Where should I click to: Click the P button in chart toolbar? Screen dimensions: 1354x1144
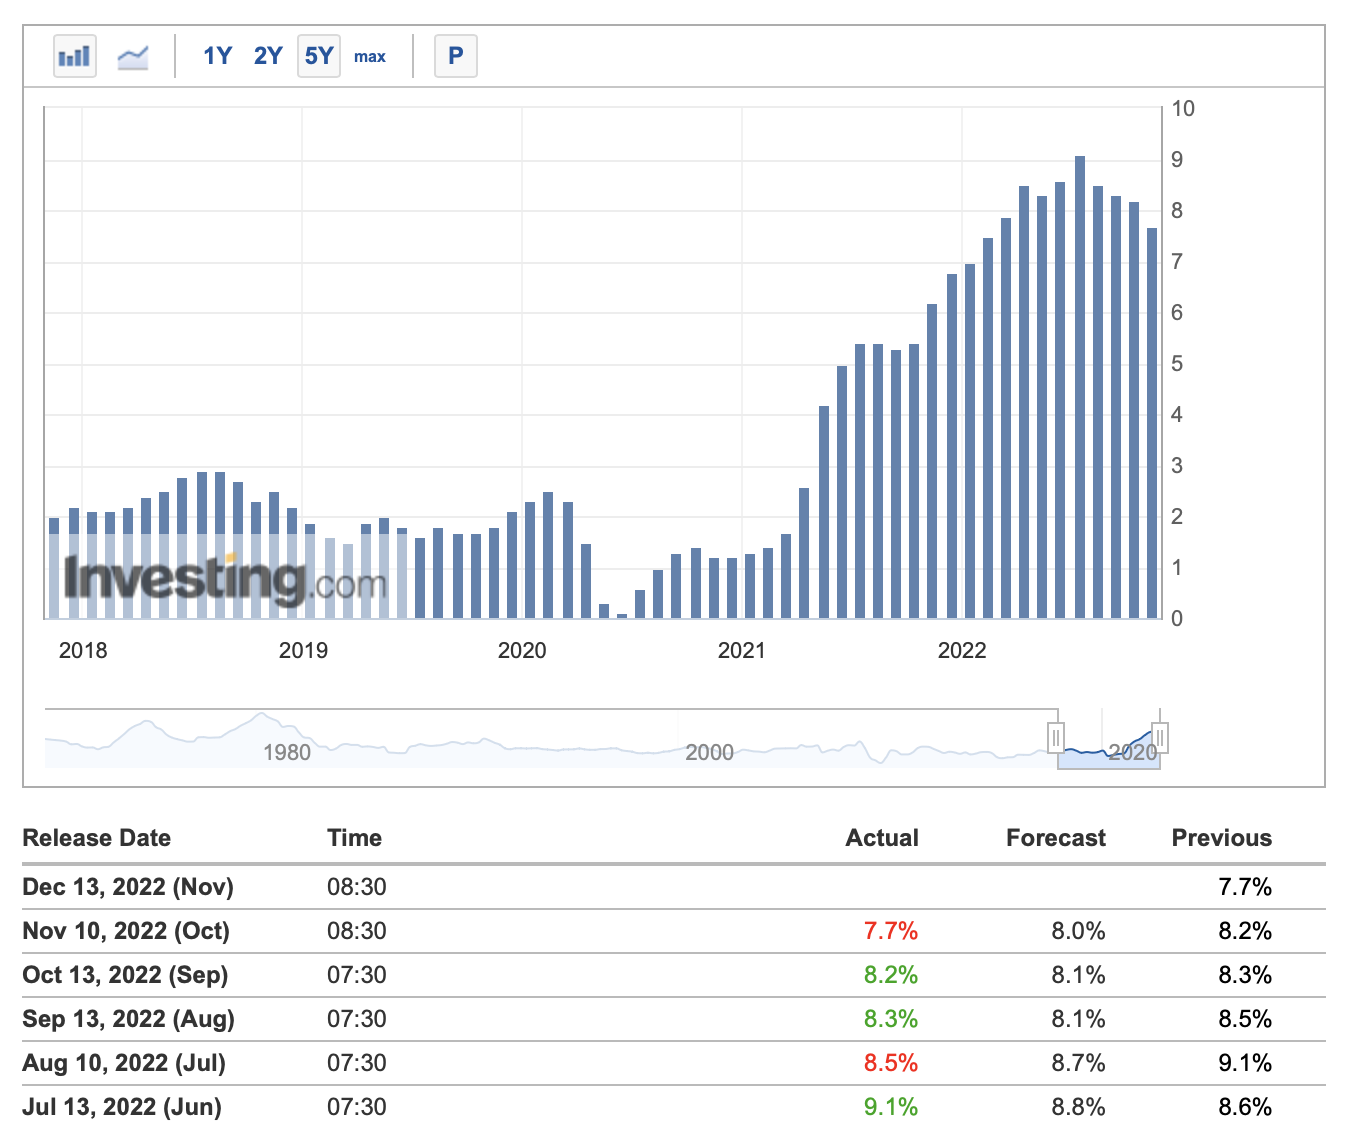point(456,56)
